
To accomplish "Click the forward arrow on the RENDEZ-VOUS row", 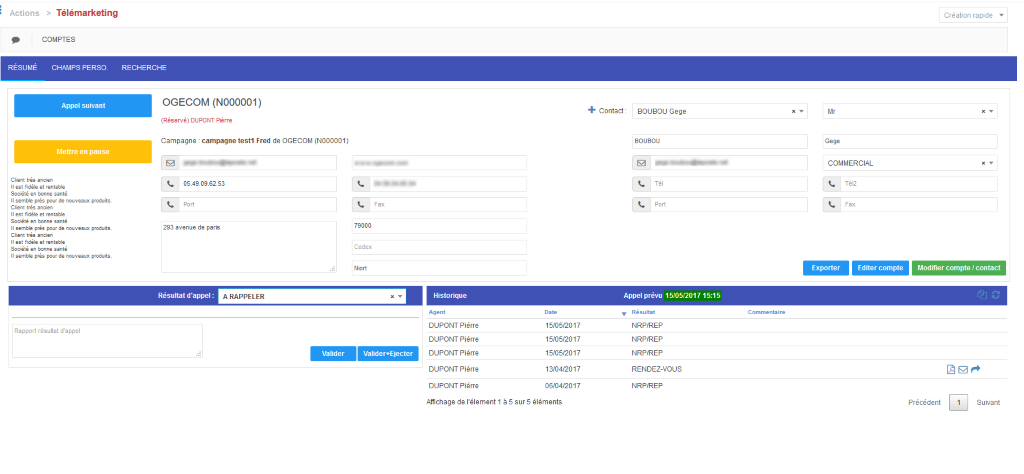I will (976, 370).
